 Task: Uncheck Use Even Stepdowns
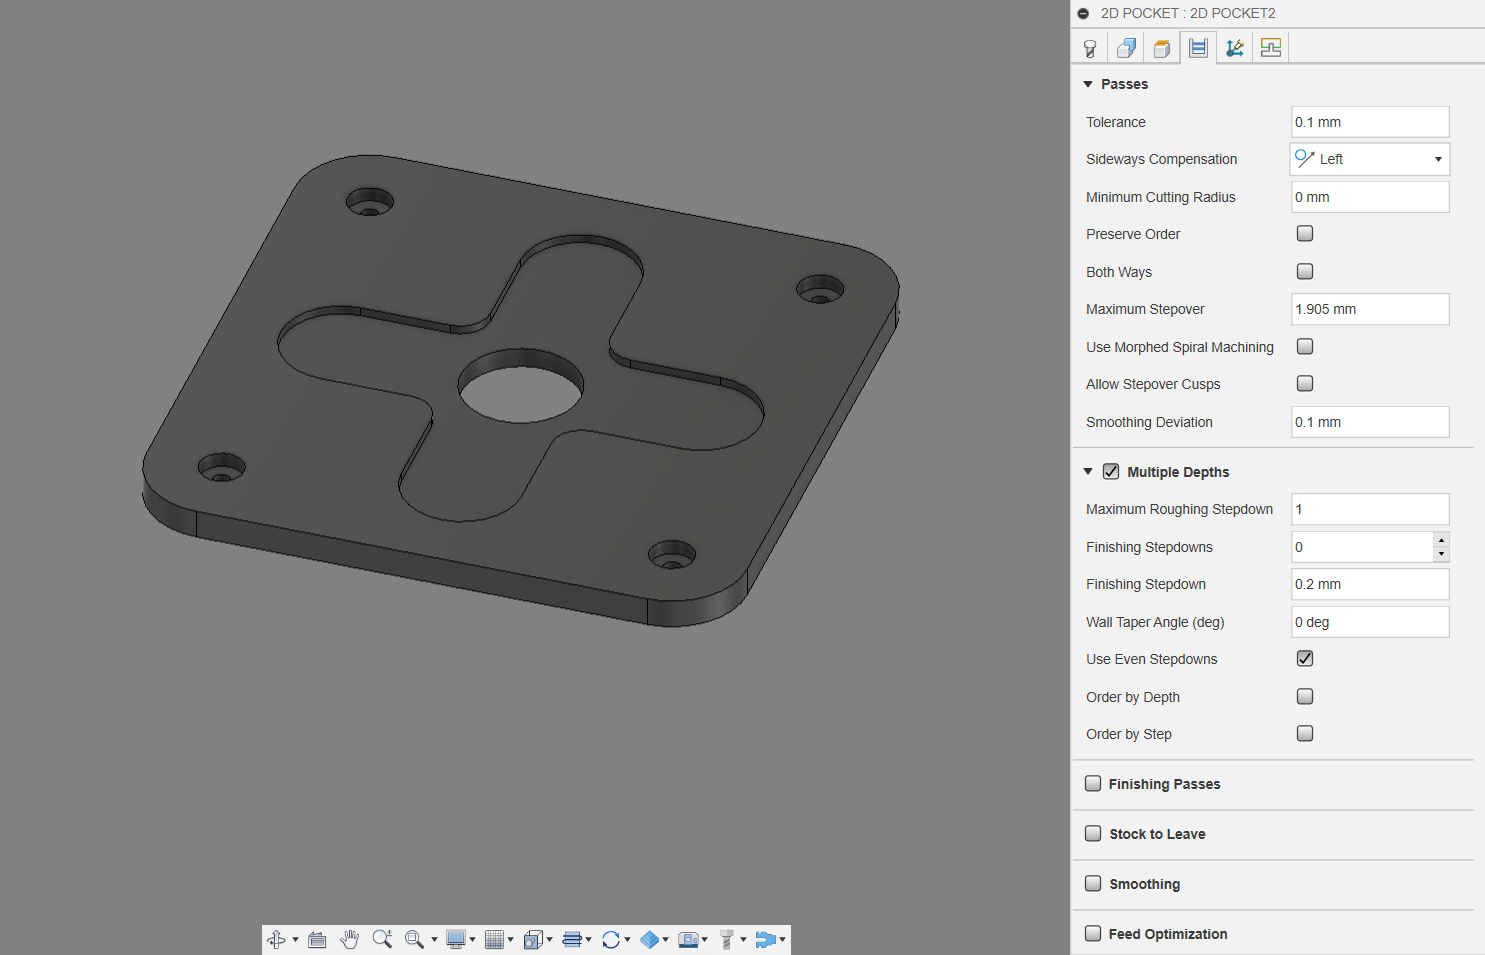tap(1305, 658)
